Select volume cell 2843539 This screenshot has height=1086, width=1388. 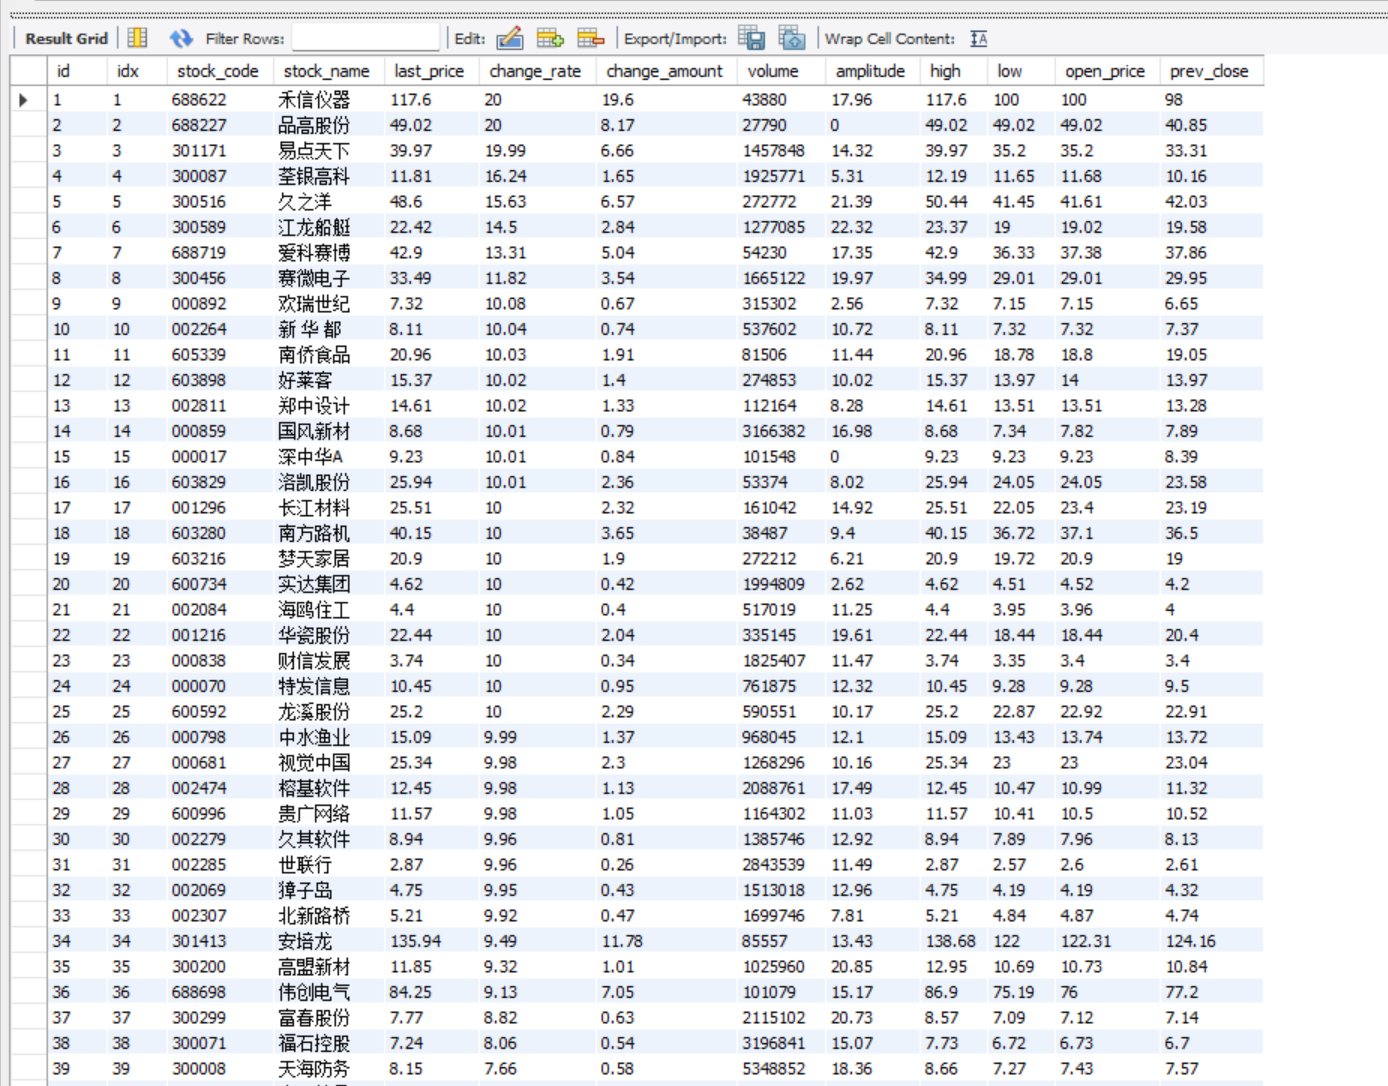click(782, 865)
